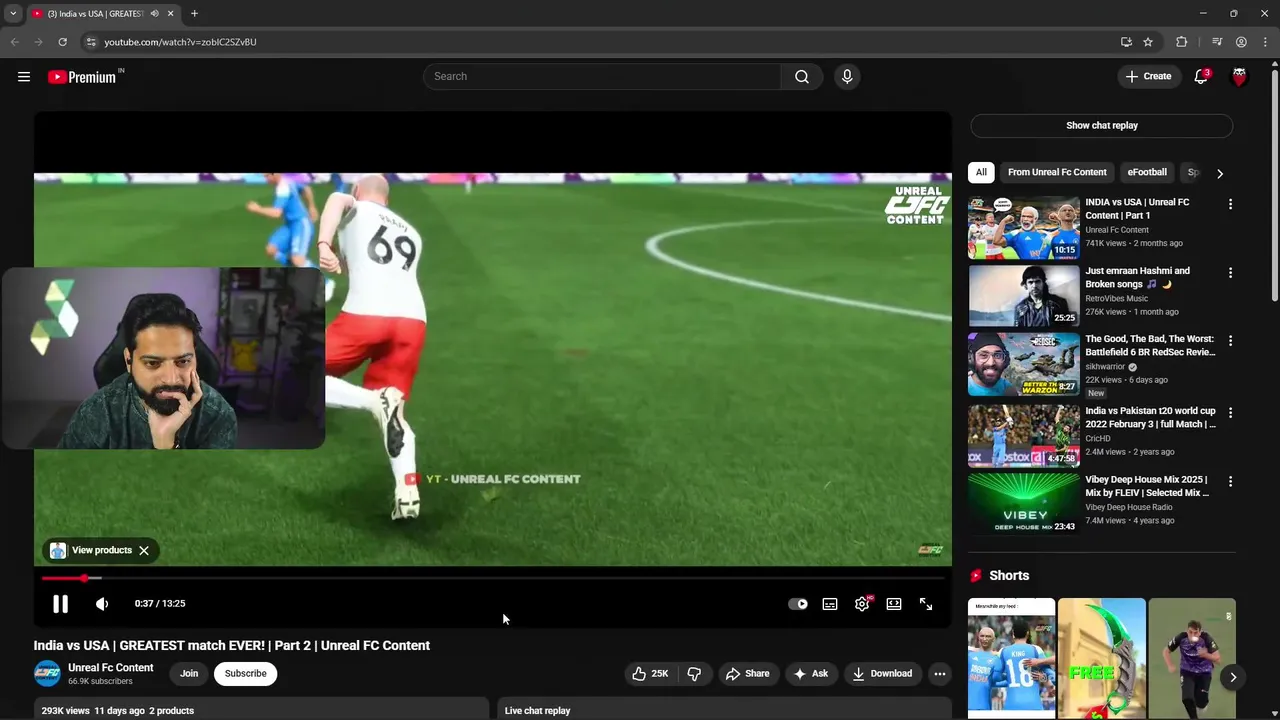Open View products shopping chip
Viewport: 1280px width, 720px height.
tap(91, 551)
